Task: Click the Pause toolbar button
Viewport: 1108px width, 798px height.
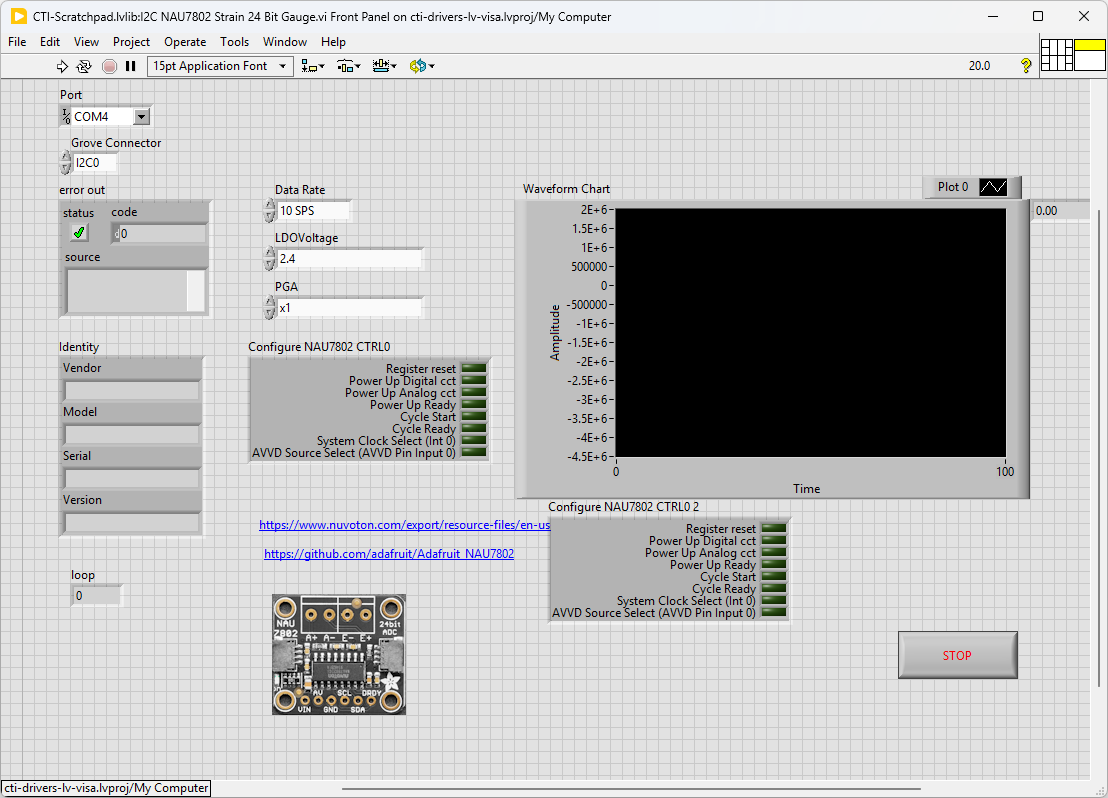Action: click(x=130, y=66)
